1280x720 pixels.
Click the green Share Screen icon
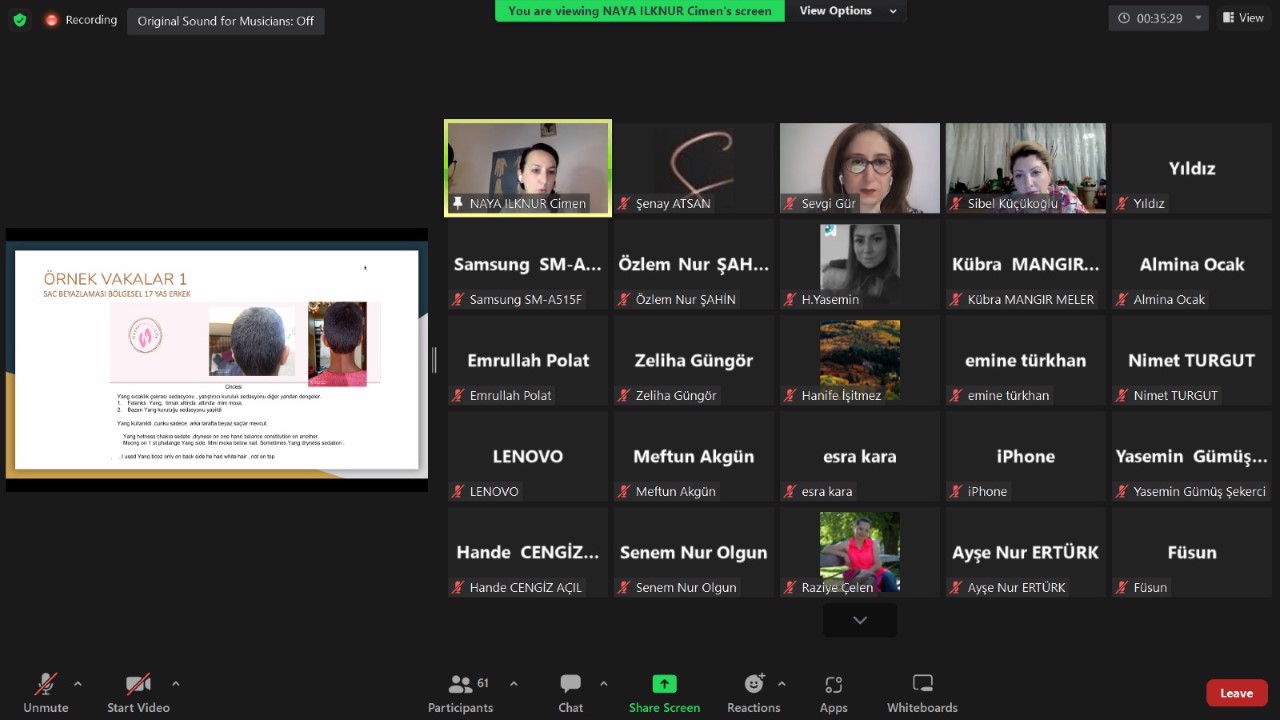(x=664, y=684)
